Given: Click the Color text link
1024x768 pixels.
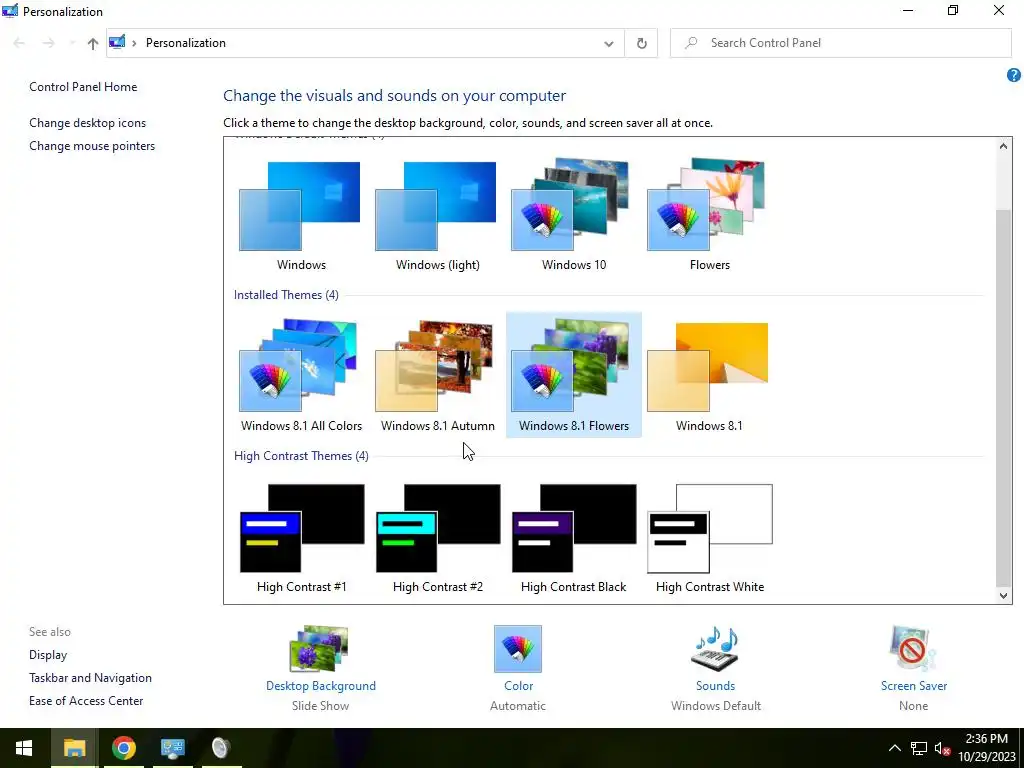Looking at the screenshot, I should tap(519, 686).
